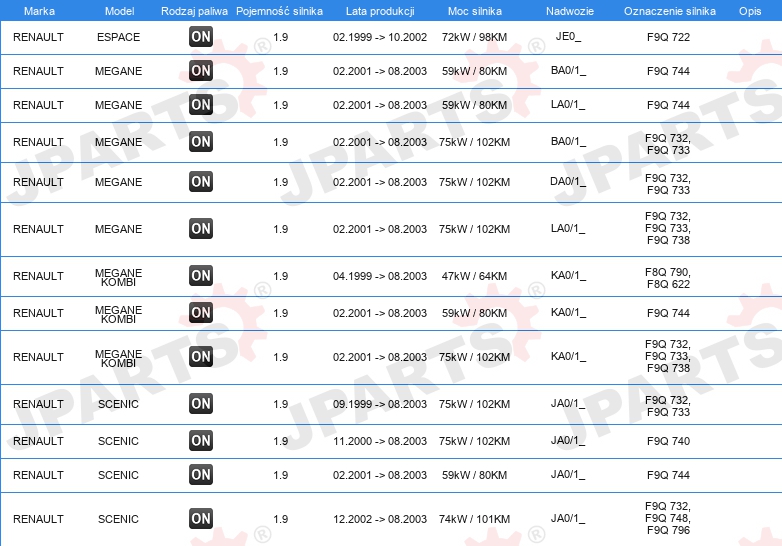Viewport: 782px width, 546px height.
Task: Click the ON icon for MEGANE KOMBI 59kW
Action: pyautogui.click(x=201, y=312)
